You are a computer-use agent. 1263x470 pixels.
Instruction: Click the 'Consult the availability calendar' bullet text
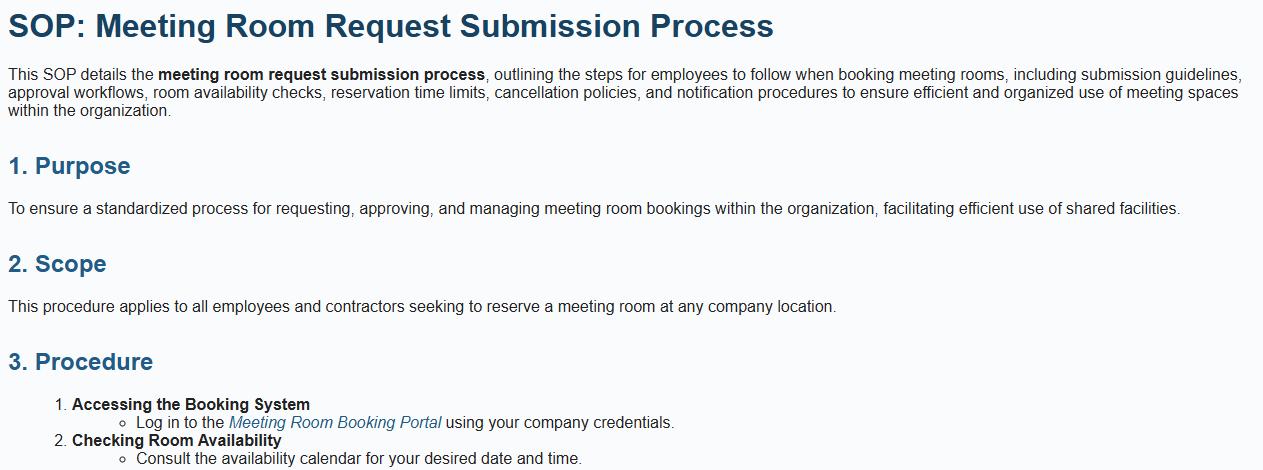pos(358,459)
